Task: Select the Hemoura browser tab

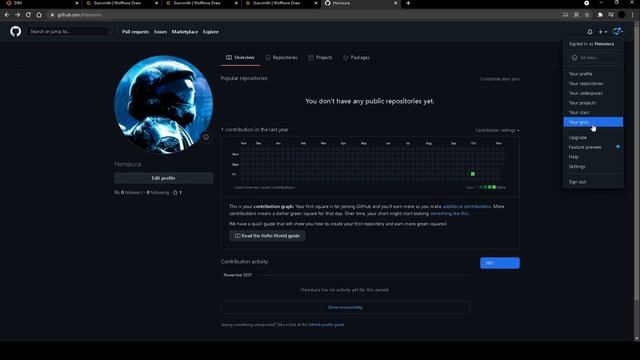Action: coord(361,3)
